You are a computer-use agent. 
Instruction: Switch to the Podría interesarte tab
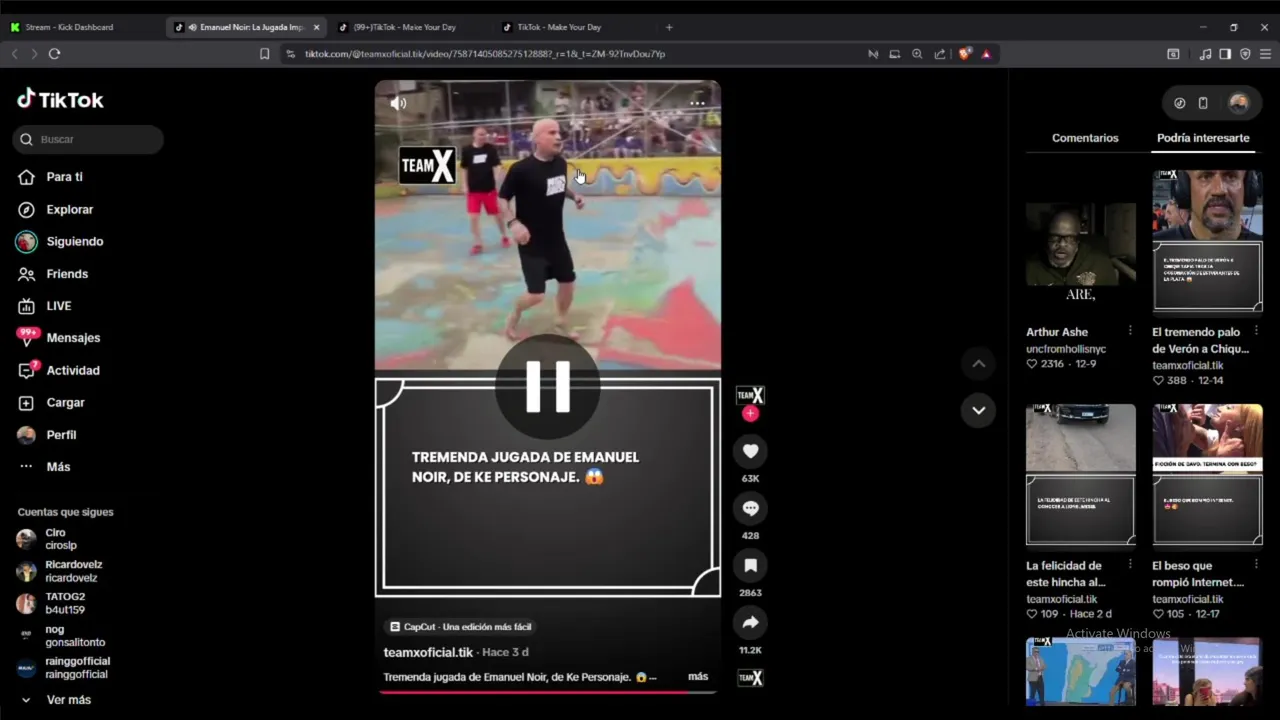pos(1203,138)
